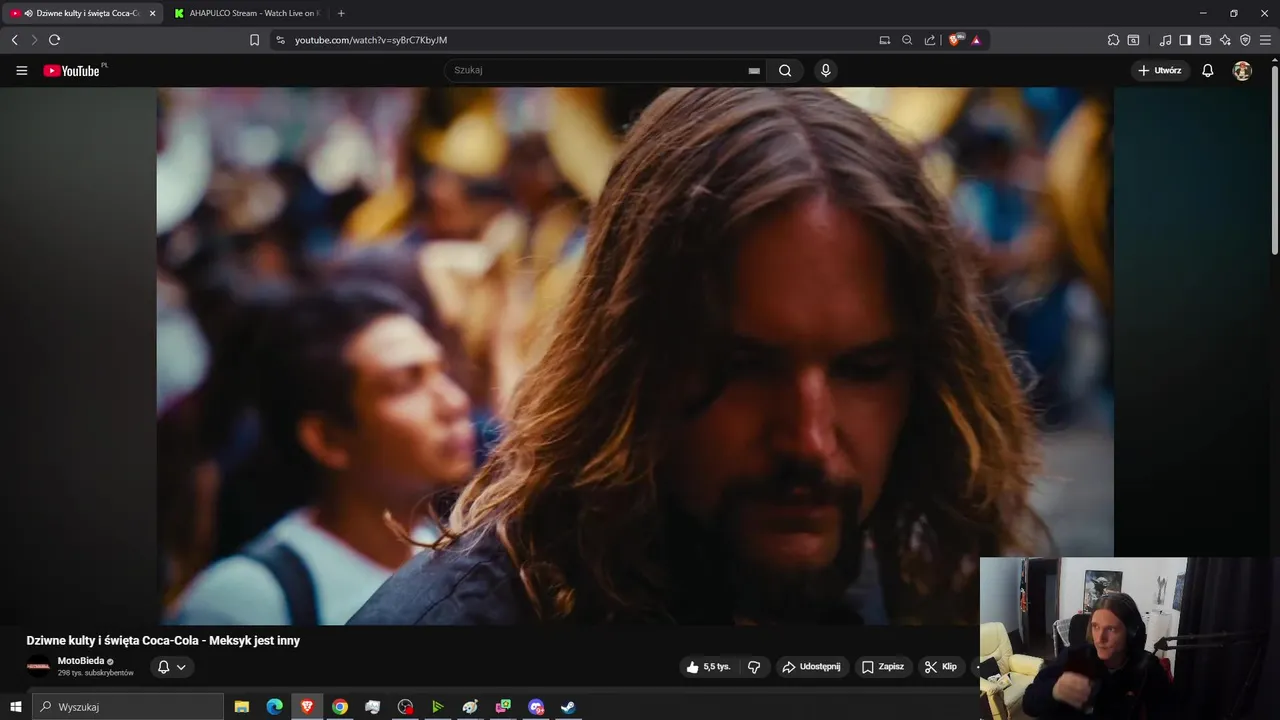The height and width of the screenshot is (720, 1280).
Task: View site information icon beside URL
Action: (280, 40)
